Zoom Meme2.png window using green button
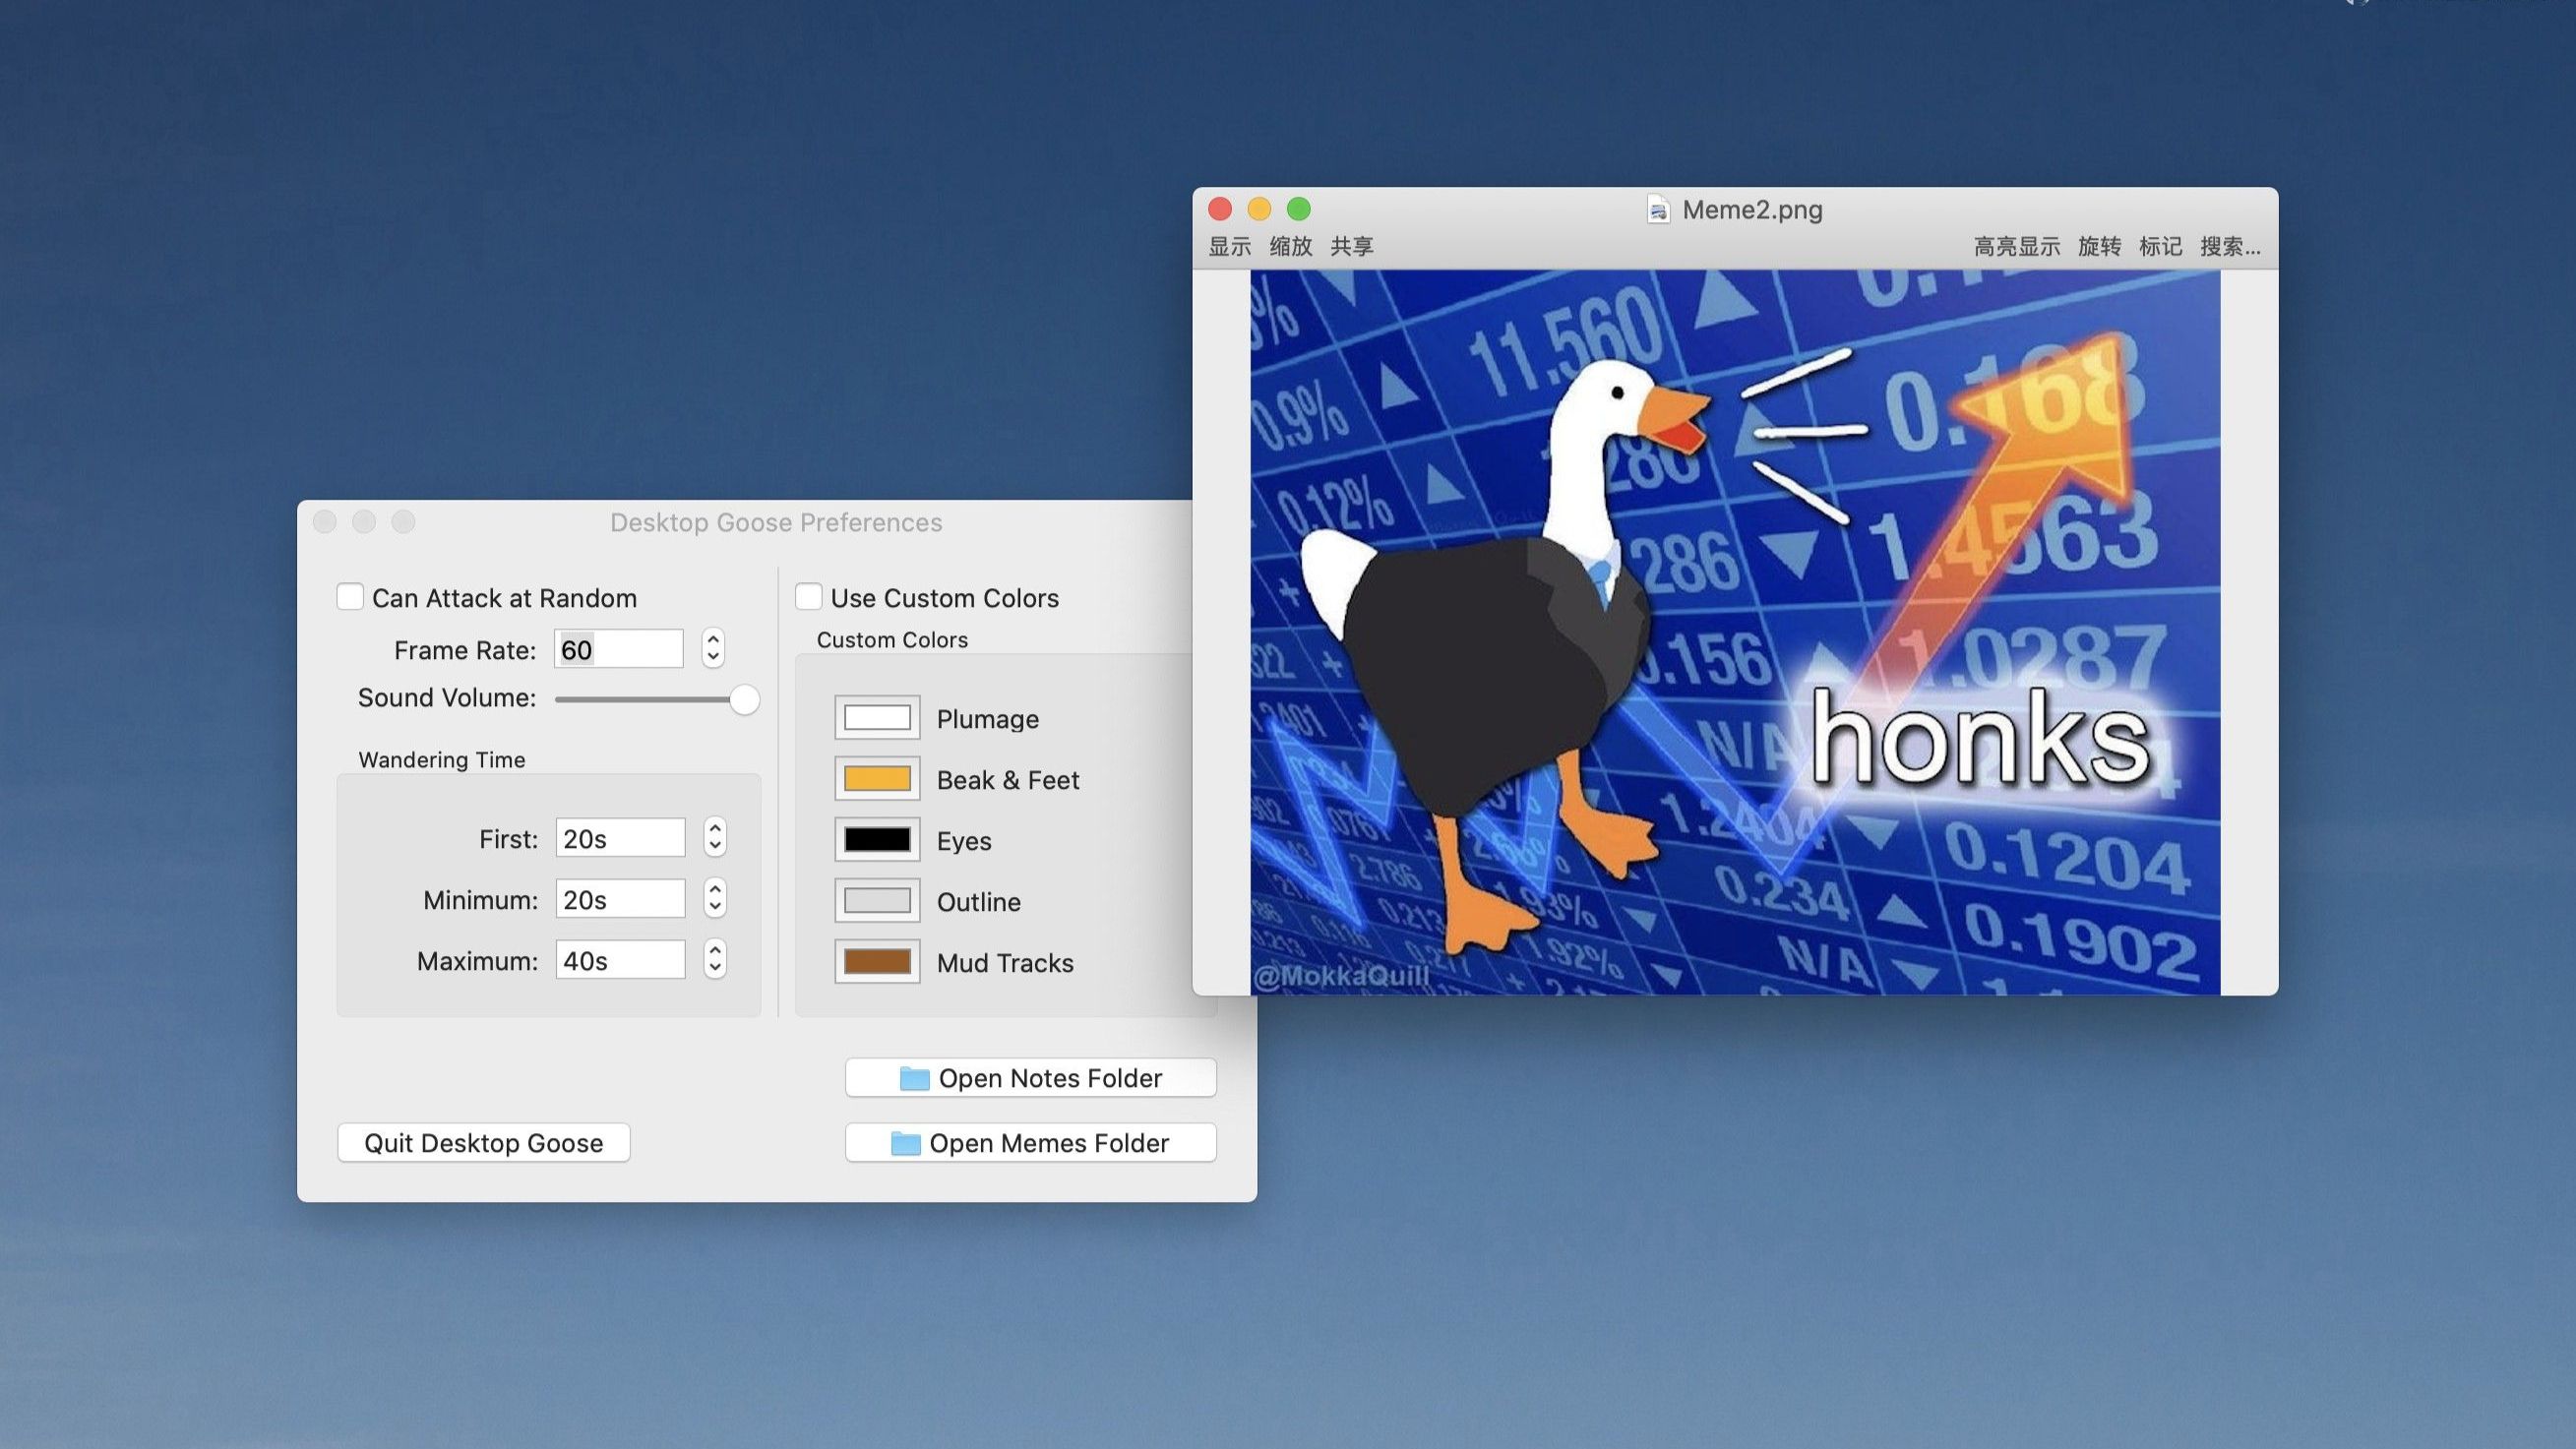The width and height of the screenshot is (2576, 1449). [1298, 209]
